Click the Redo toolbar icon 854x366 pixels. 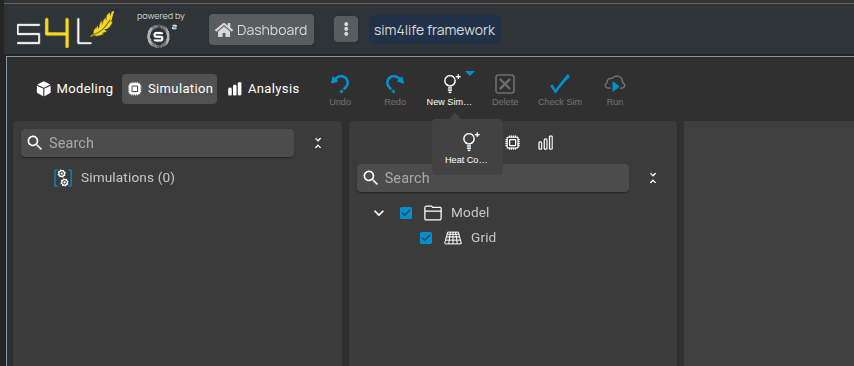point(395,84)
